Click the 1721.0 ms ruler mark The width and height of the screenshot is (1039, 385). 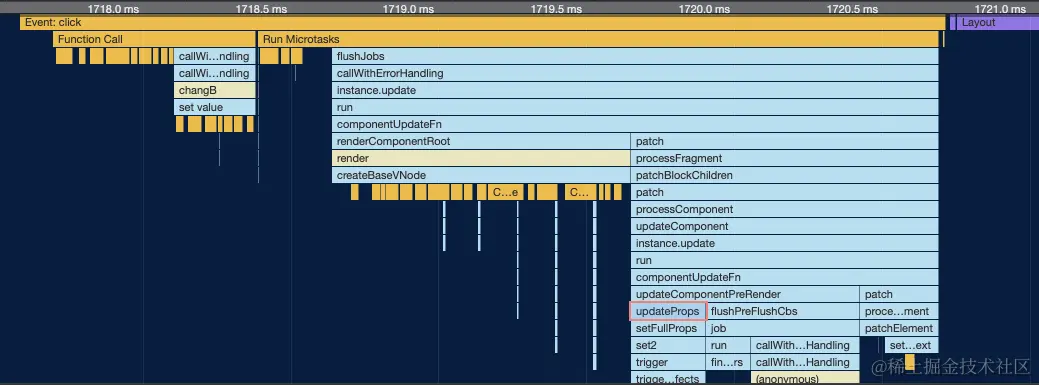click(1000, 9)
